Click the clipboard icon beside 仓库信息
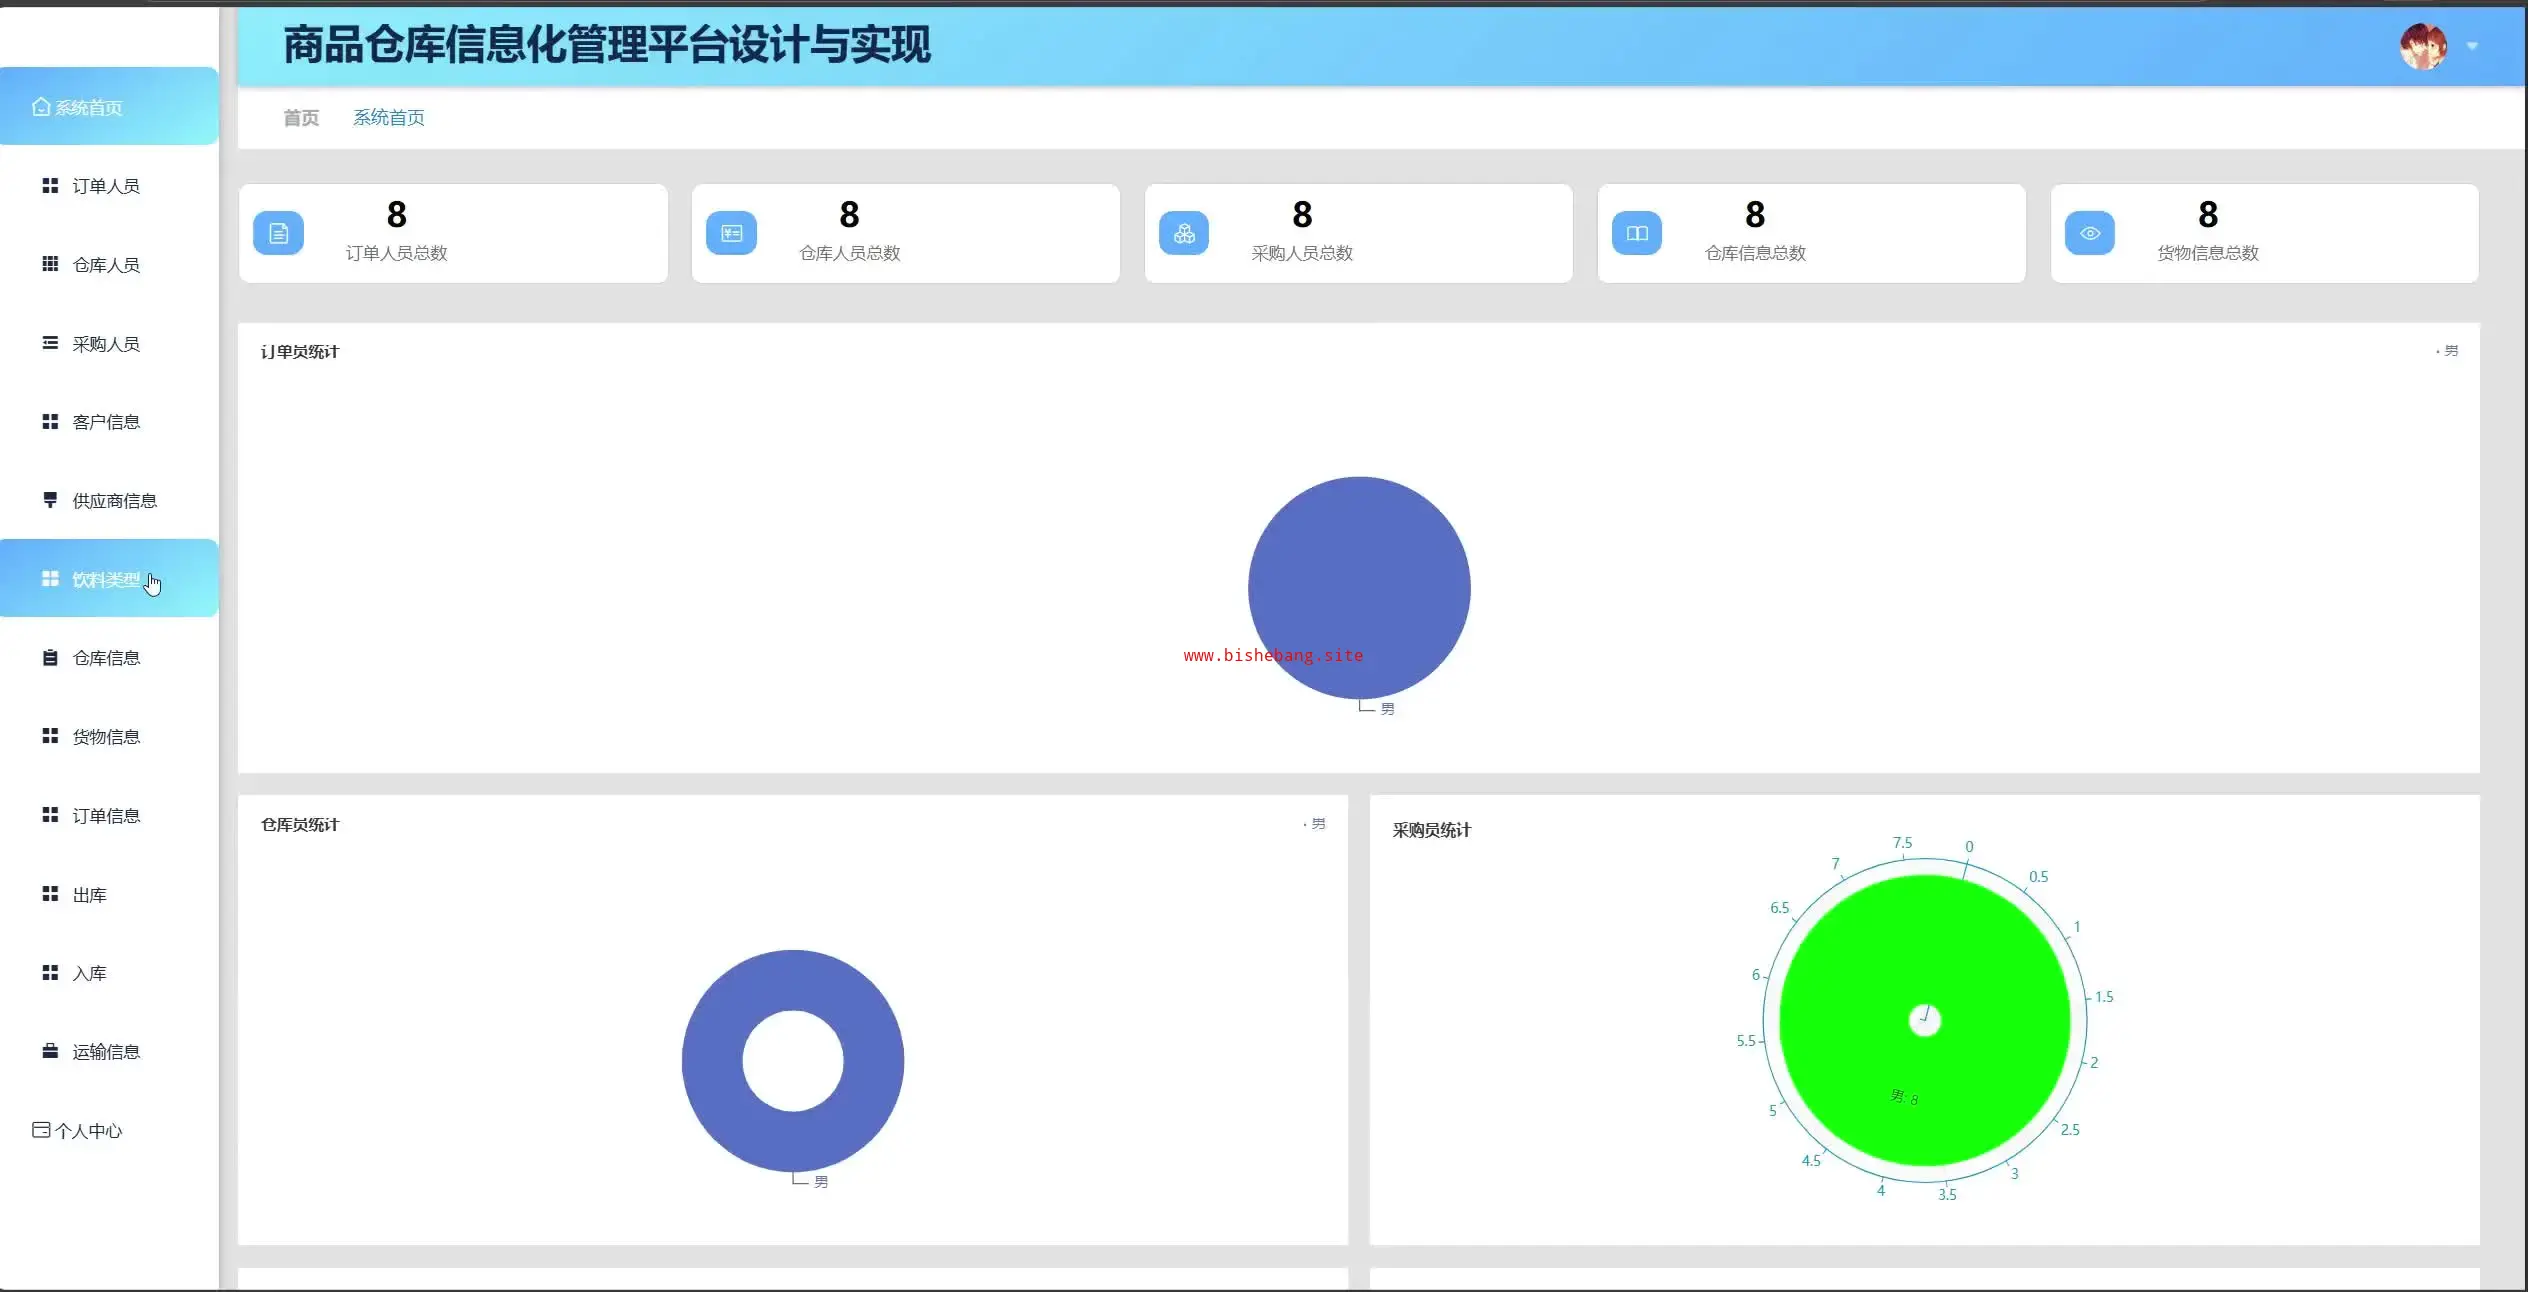This screenshot has height=1292, width=2528. click(50, 657)
